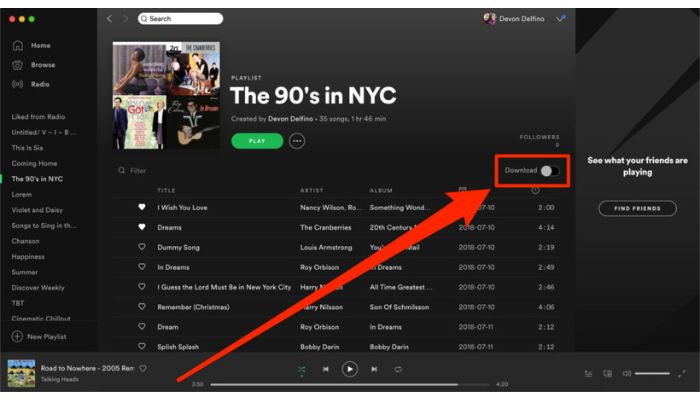Click the play button in player bar
This screenshot has height=400, width=700.
click(x=350, y=369)
